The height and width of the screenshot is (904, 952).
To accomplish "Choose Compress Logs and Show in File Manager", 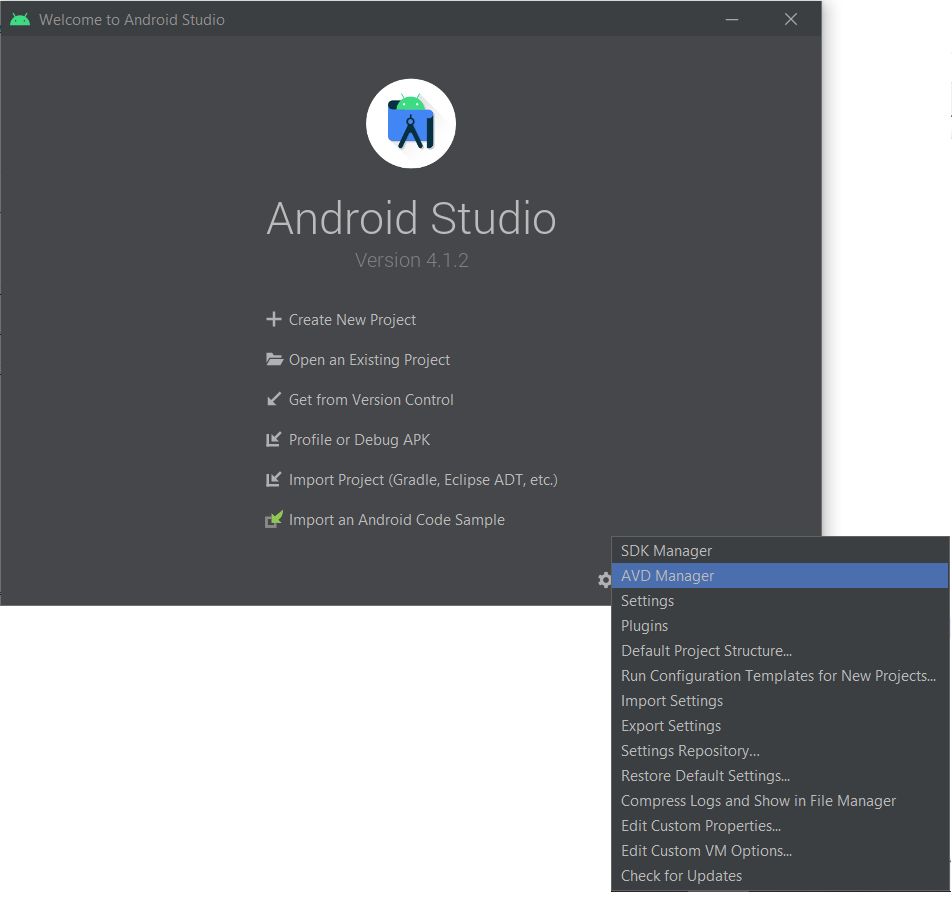I will point(780,801).
